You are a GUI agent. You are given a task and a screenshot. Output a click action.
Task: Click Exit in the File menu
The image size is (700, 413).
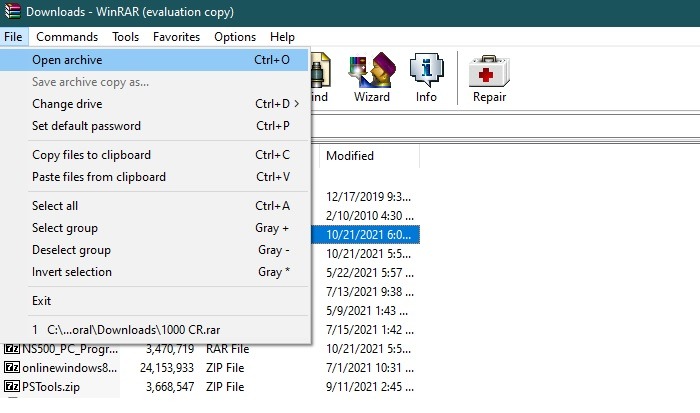coord(154,301)
